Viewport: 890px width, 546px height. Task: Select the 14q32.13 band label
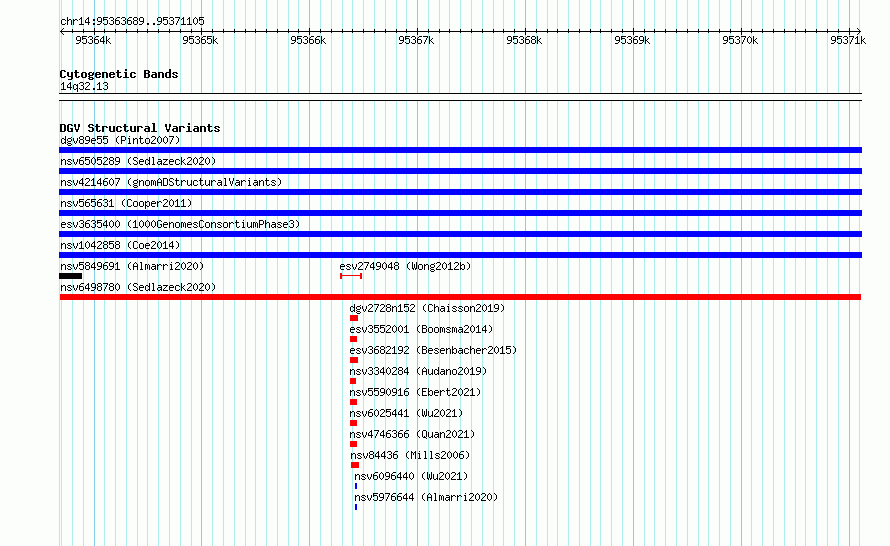click(84, 86)
